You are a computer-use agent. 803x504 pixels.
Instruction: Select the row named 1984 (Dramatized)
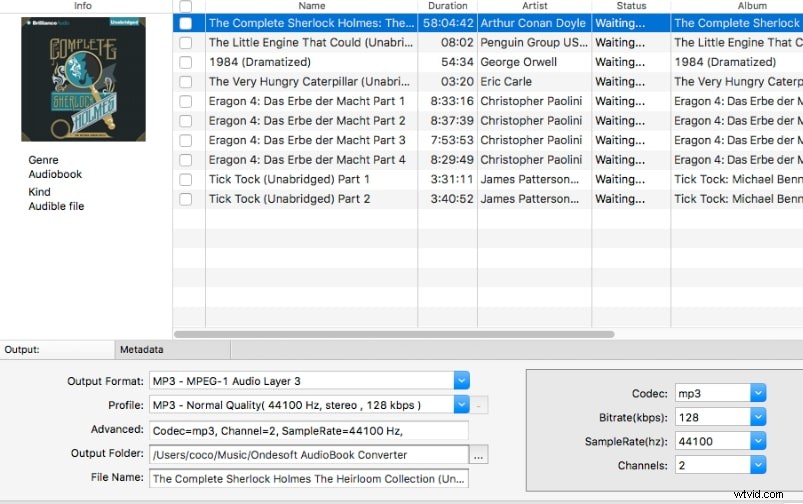pos(260,62)
